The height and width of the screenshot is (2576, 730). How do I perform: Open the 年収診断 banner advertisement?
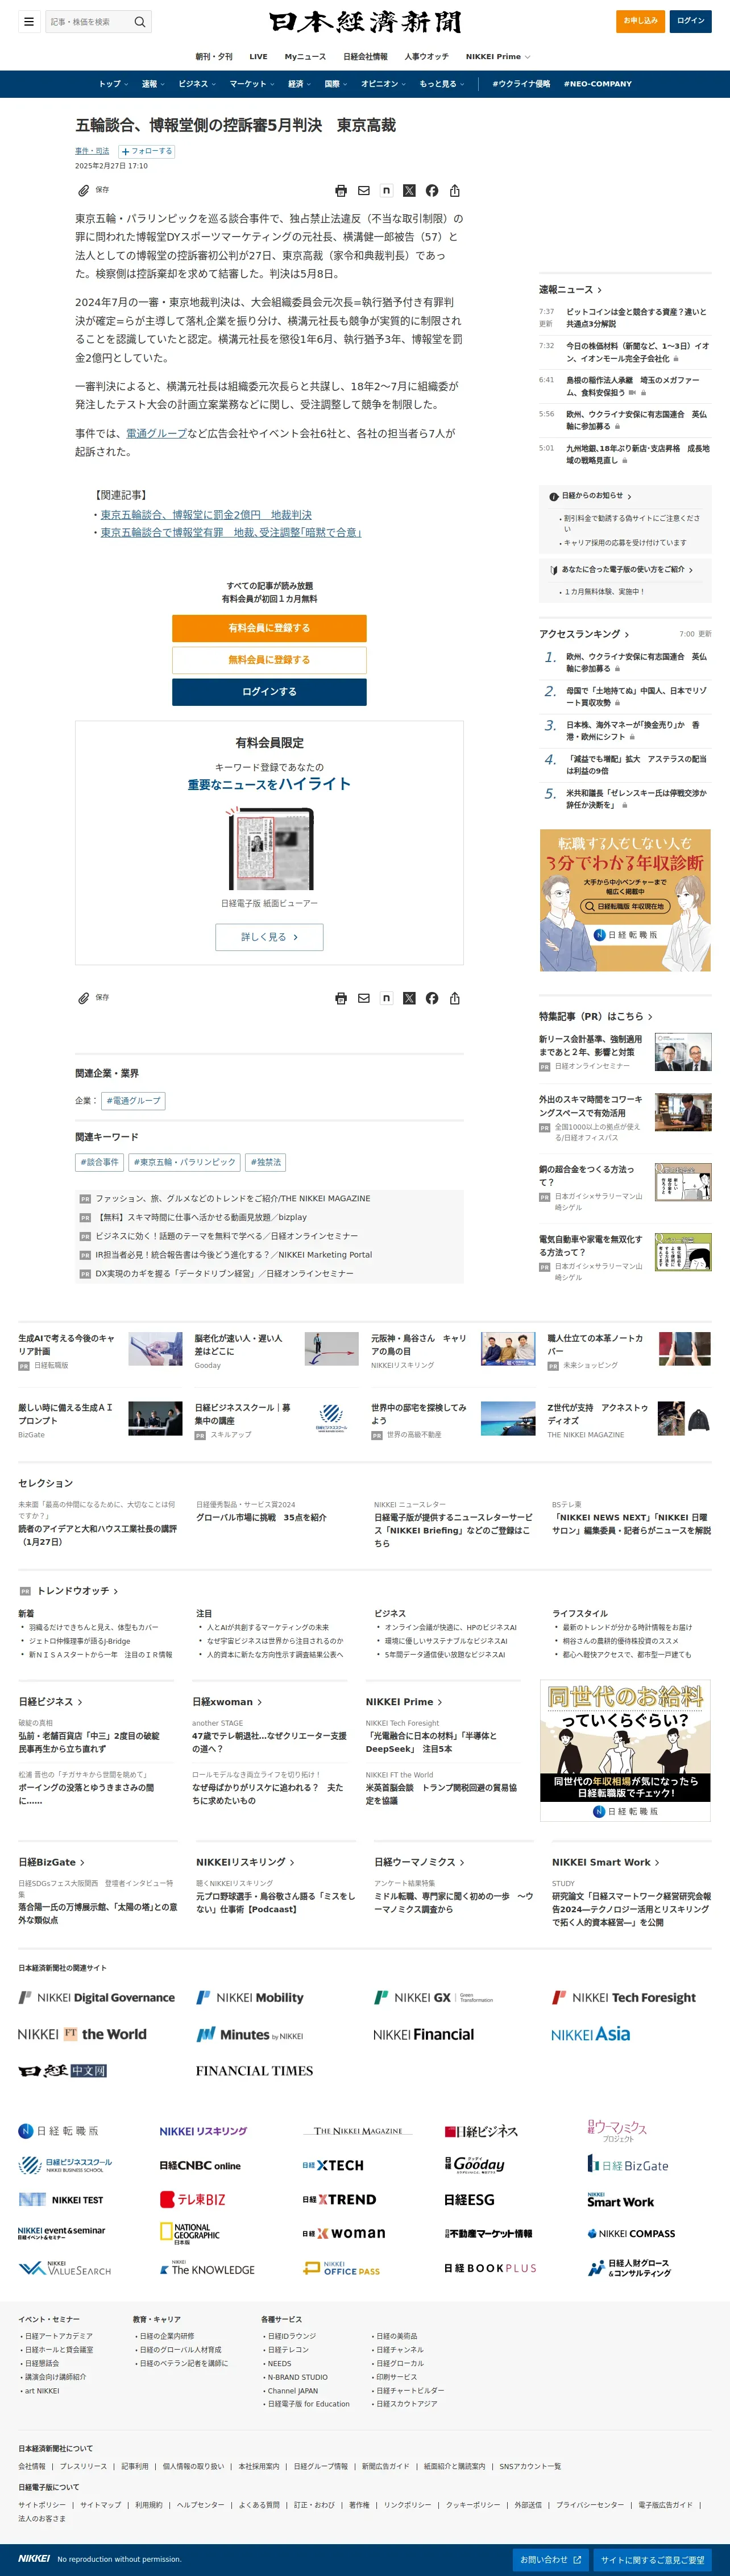(625, 900)
